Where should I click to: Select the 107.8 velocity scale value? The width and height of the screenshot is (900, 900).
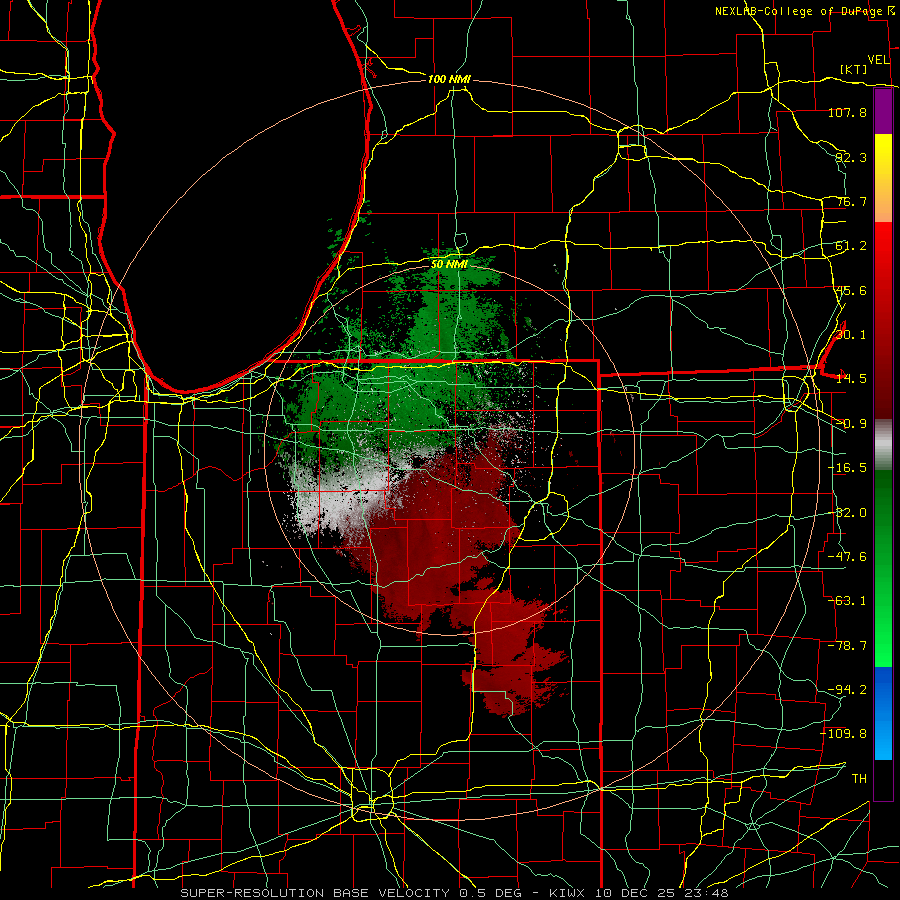(847, 112)
